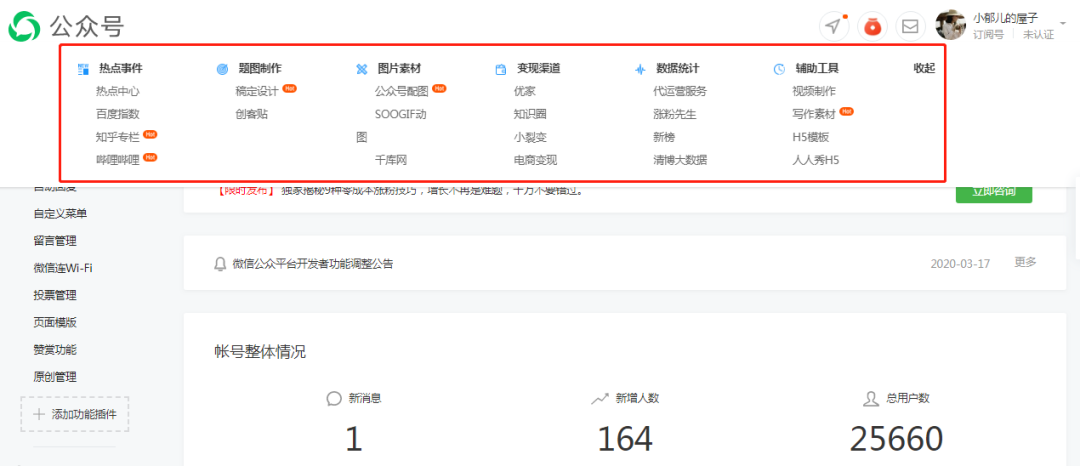Open the mail envelope icon
This screenshot has width=1080, height=466.
coord(911,26)
